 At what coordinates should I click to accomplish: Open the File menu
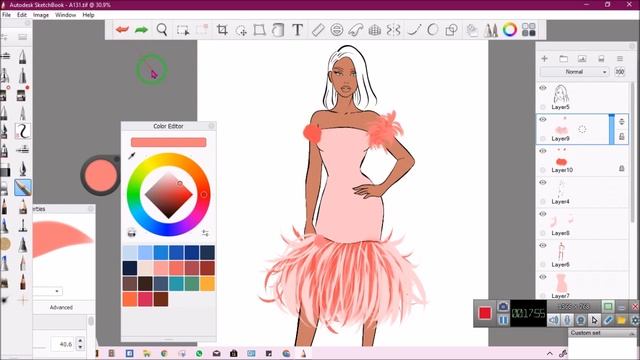(x=7, y=15)
